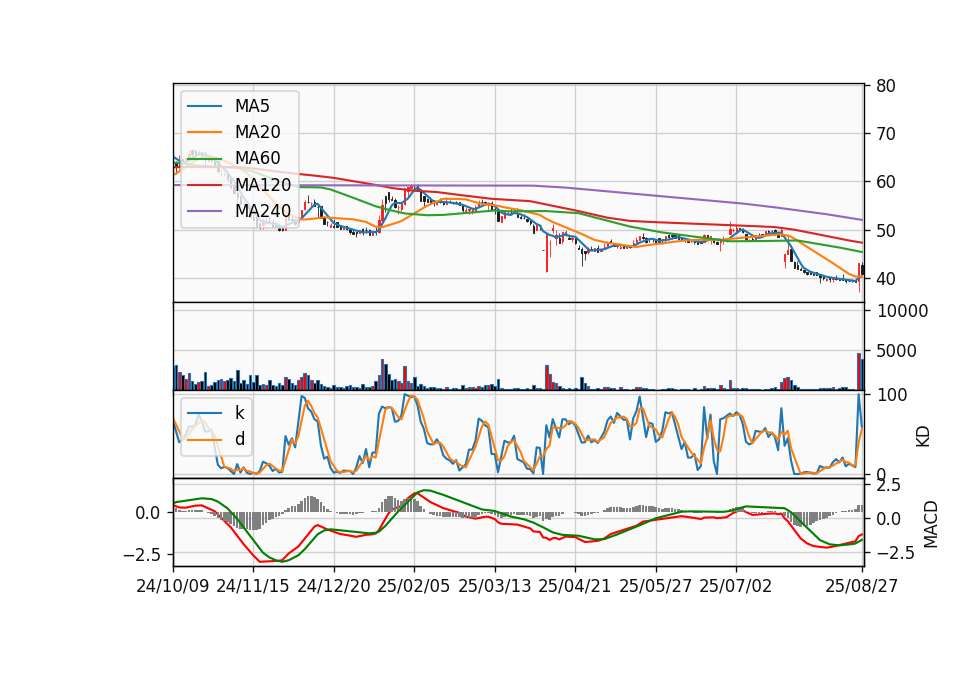Click the 100 label on KD axis
Viewport: 960px width, 690px height.
(892, 395)
